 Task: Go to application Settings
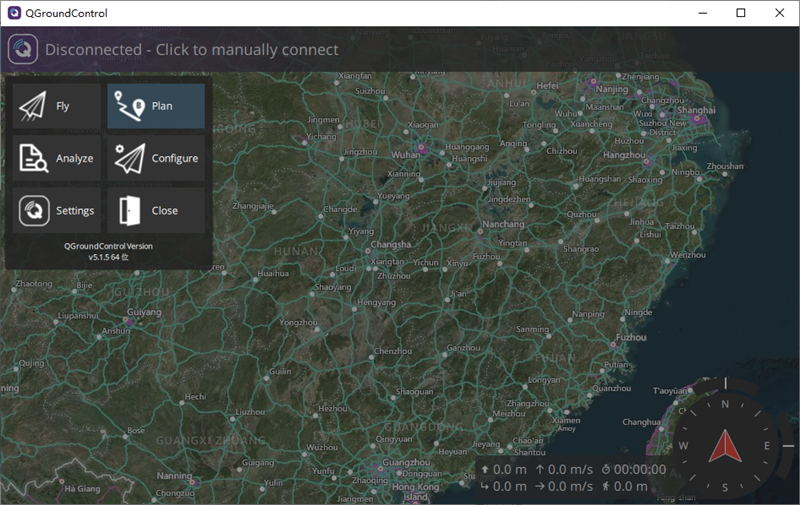coord(57,210)
